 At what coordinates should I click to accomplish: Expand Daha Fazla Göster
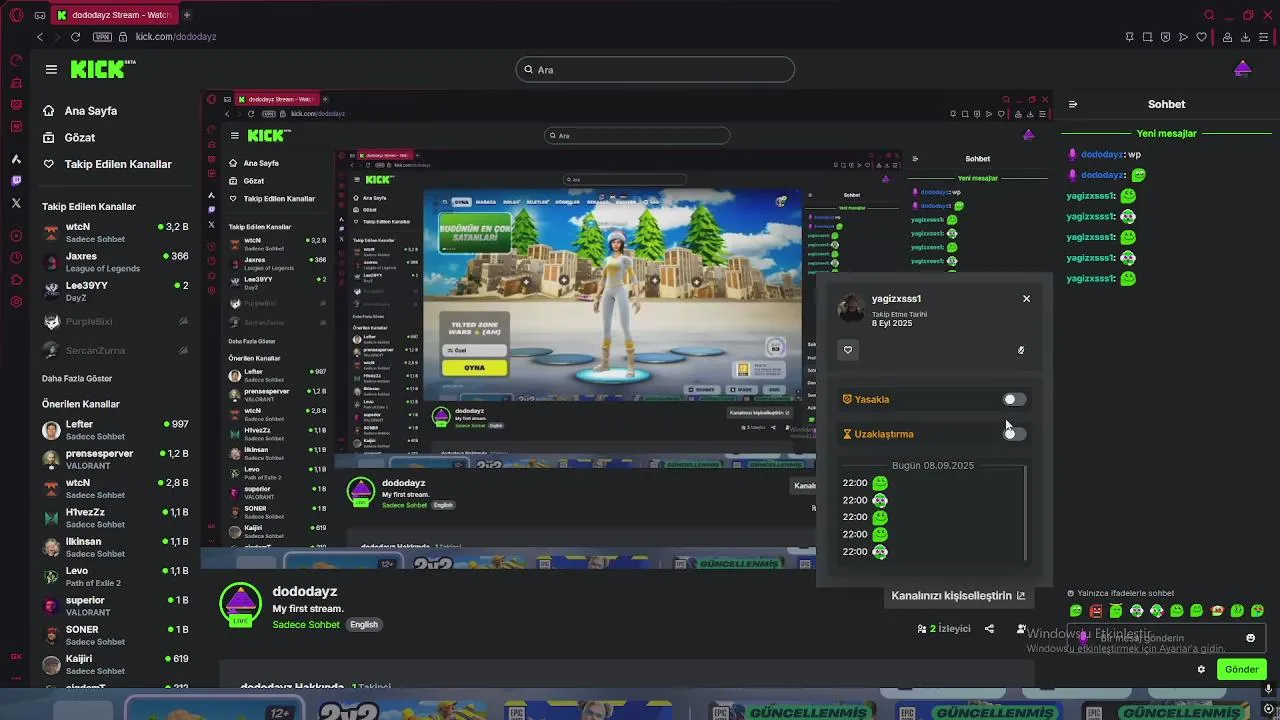pos(77,379)
